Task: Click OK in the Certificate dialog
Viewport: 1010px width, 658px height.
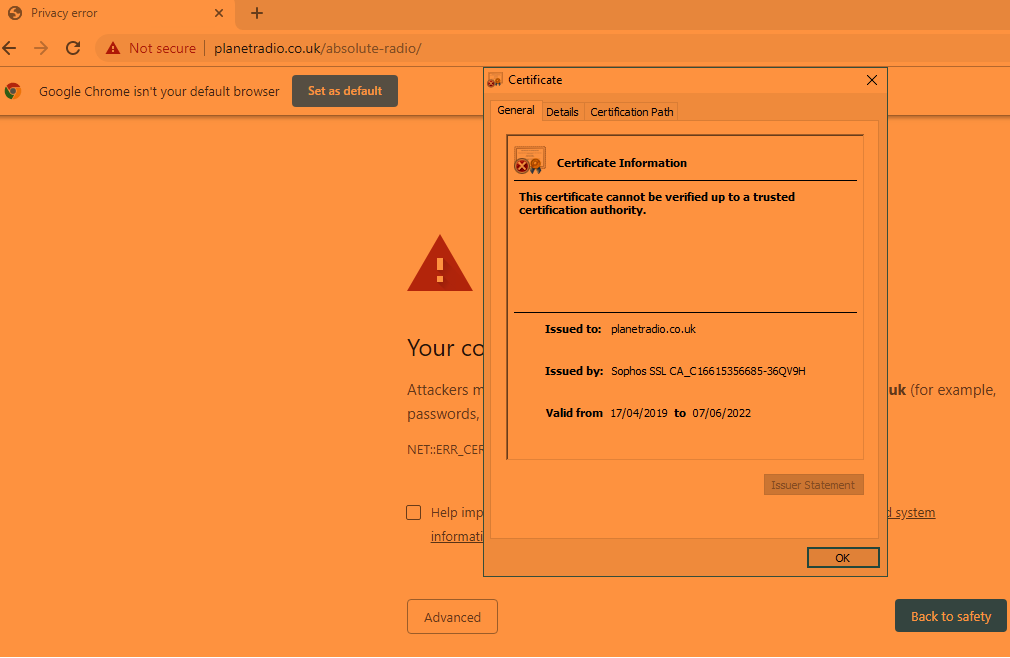Action: point(843,558)
